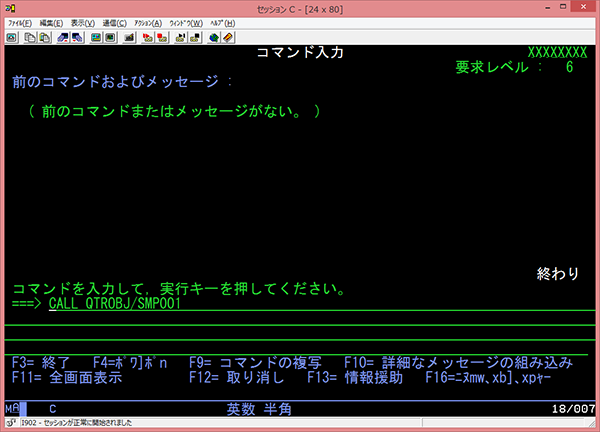Open the 通信(C) menu
This screenshot has height=432, width=600.
(114, 22)
